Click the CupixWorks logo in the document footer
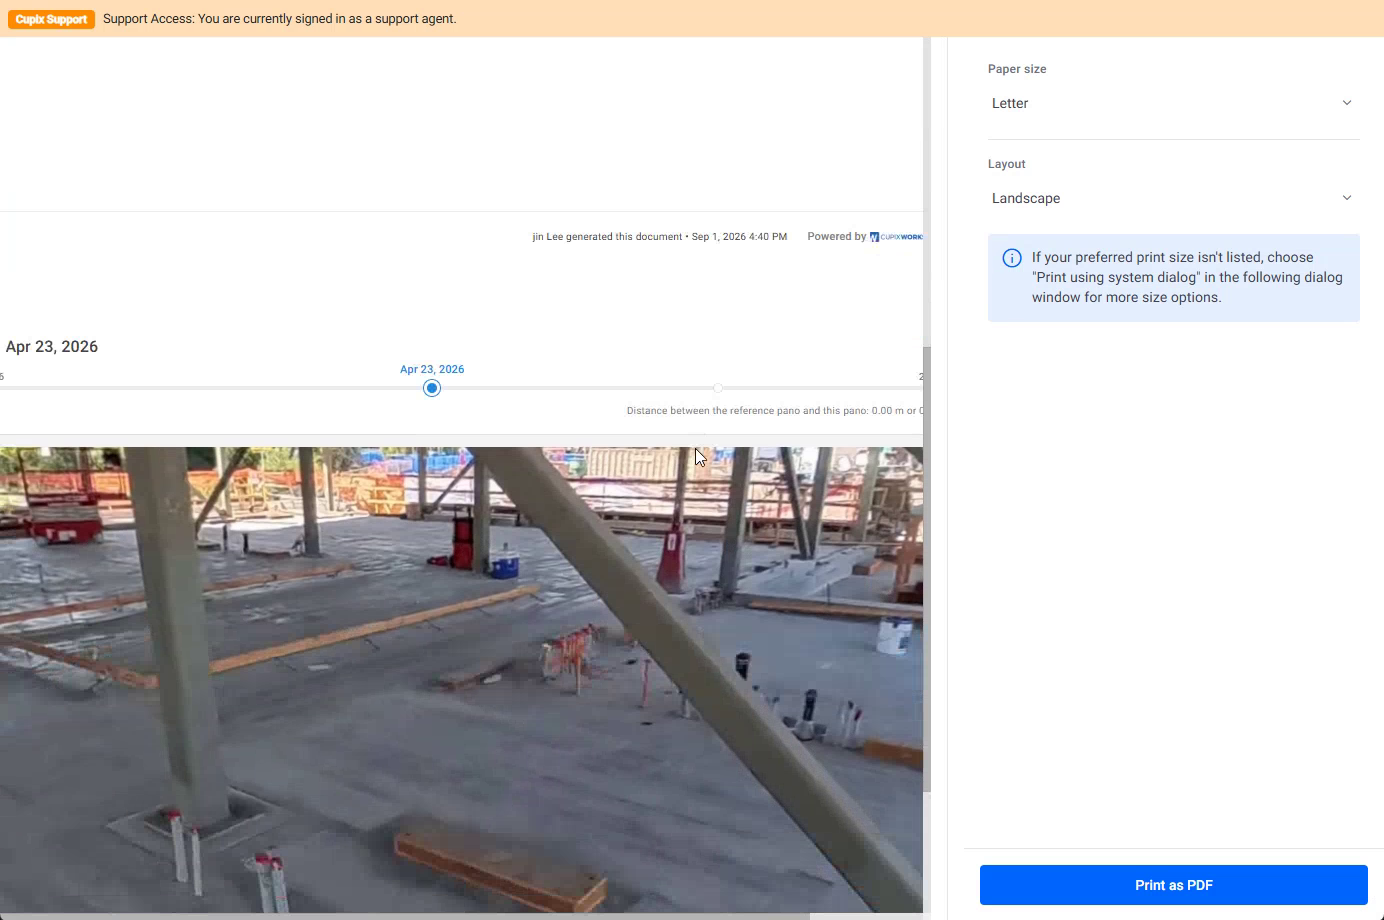 click(896, 237)
